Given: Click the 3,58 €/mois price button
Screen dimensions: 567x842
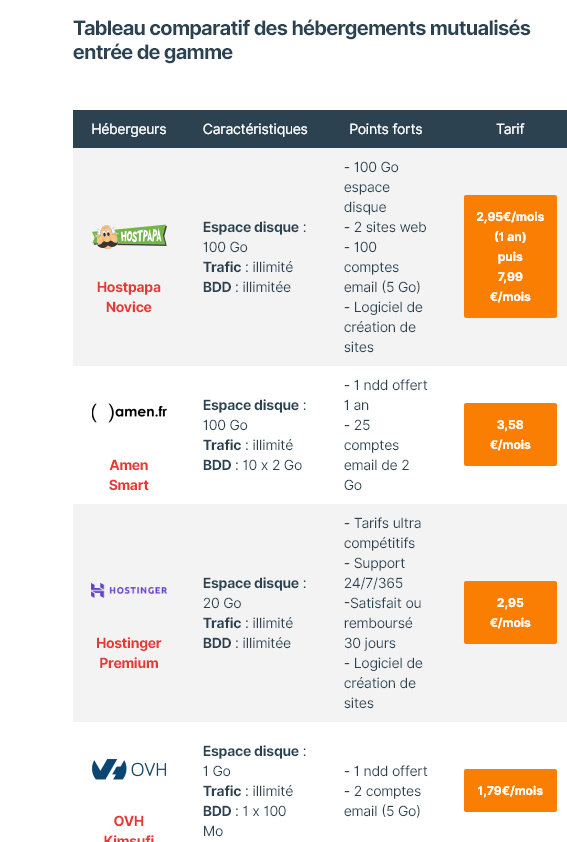Looking at the screenshot, I should (510, 434).
